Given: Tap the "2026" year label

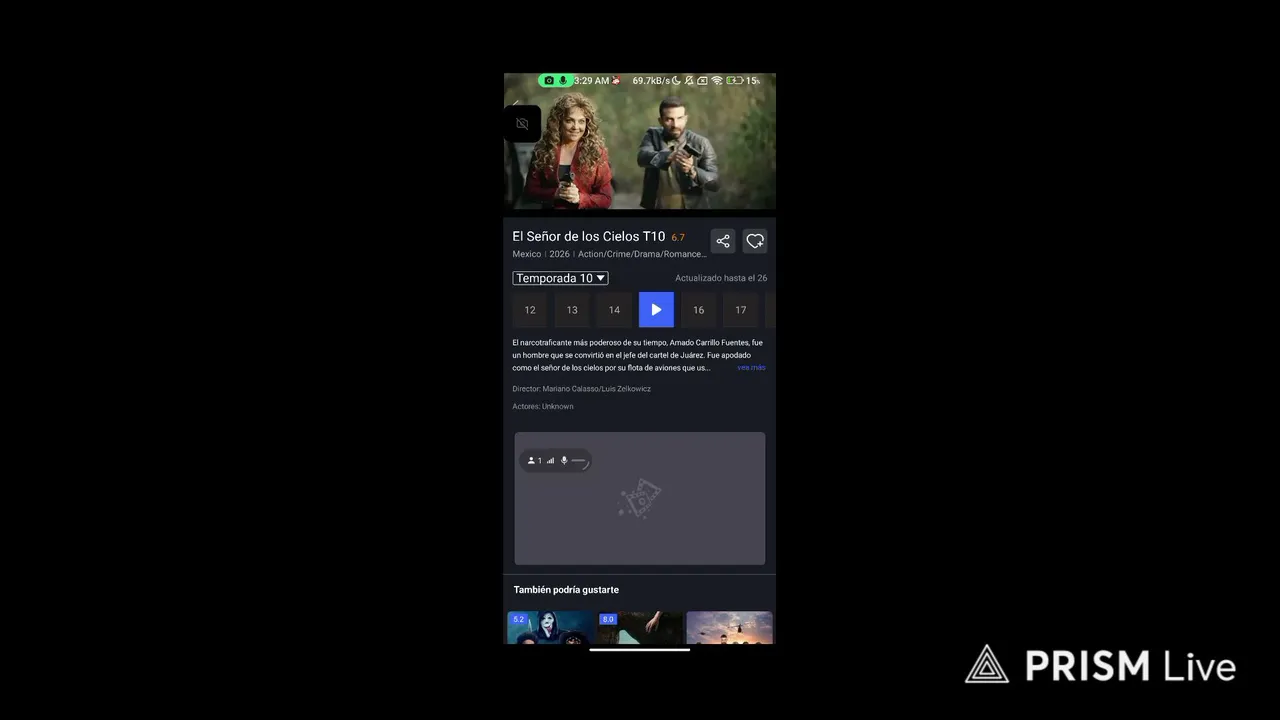Looking at the screenshot, I should 559,254.
